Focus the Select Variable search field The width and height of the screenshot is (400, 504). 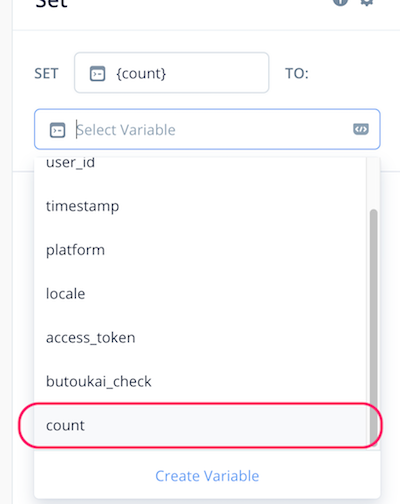click(x=207, y=129)
